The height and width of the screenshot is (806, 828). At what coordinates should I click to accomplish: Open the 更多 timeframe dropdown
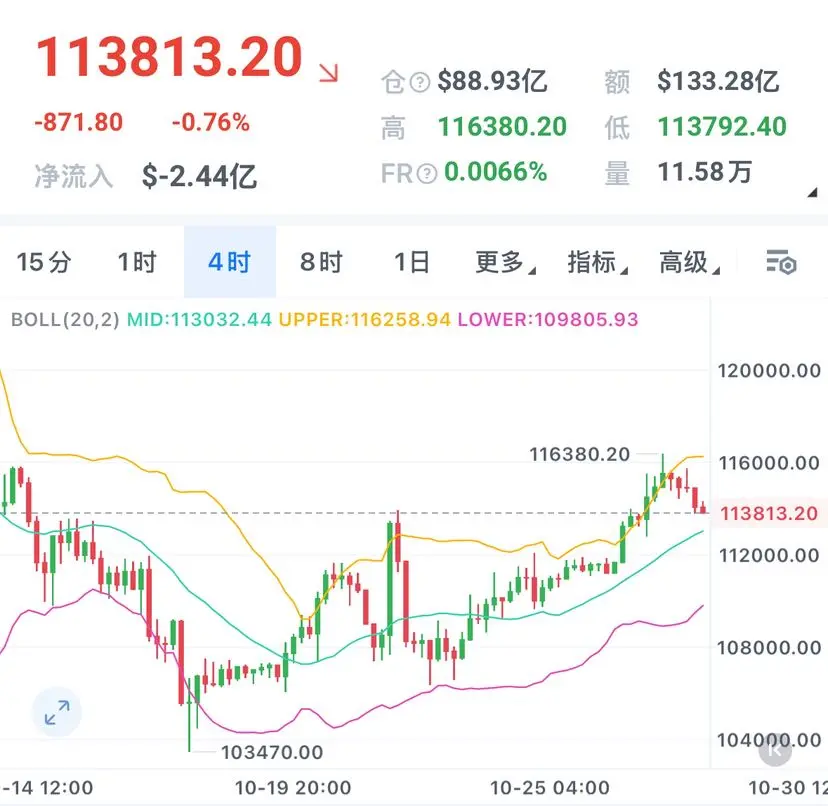505,262
